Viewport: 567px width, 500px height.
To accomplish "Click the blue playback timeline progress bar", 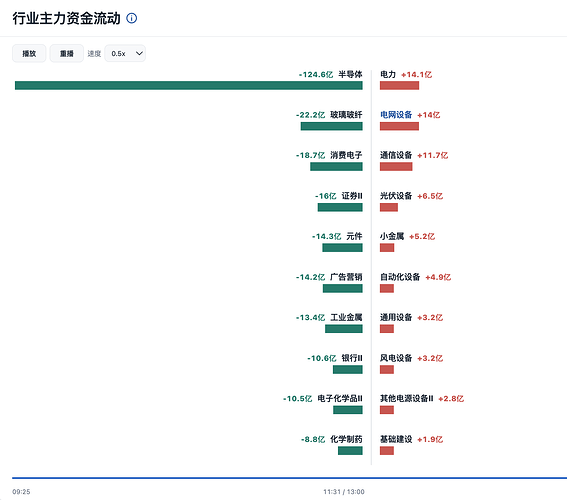I will click(x=289, y=478).
